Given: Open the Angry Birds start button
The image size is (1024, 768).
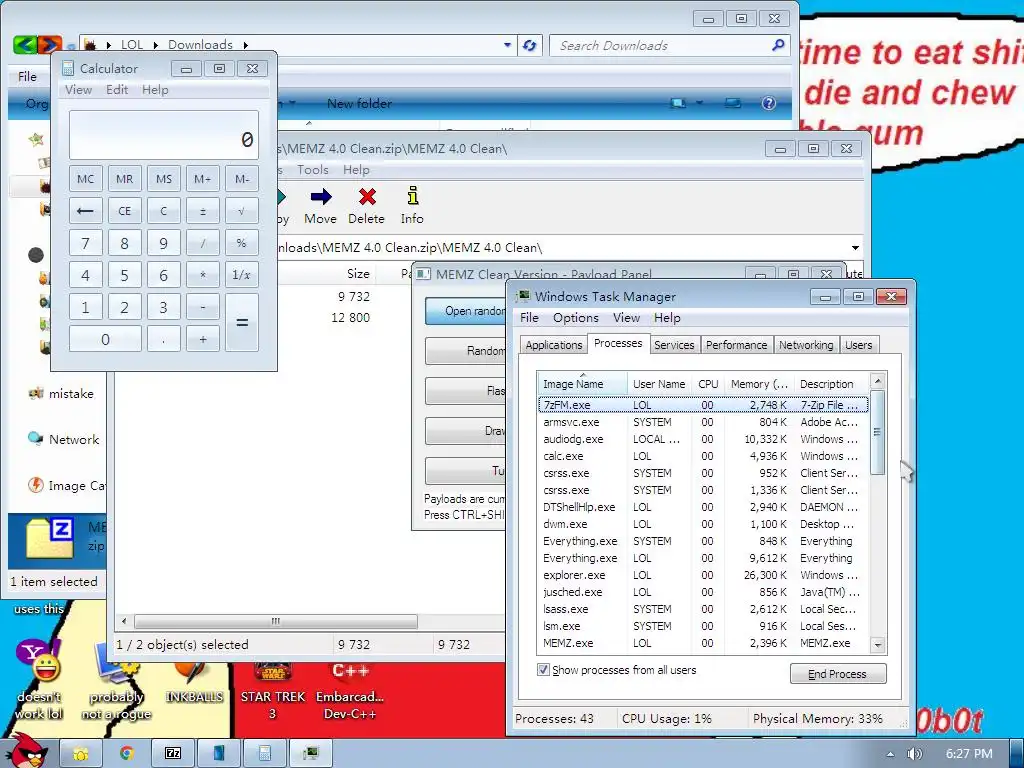Looking at the screenshot, I should coord(27,751).
